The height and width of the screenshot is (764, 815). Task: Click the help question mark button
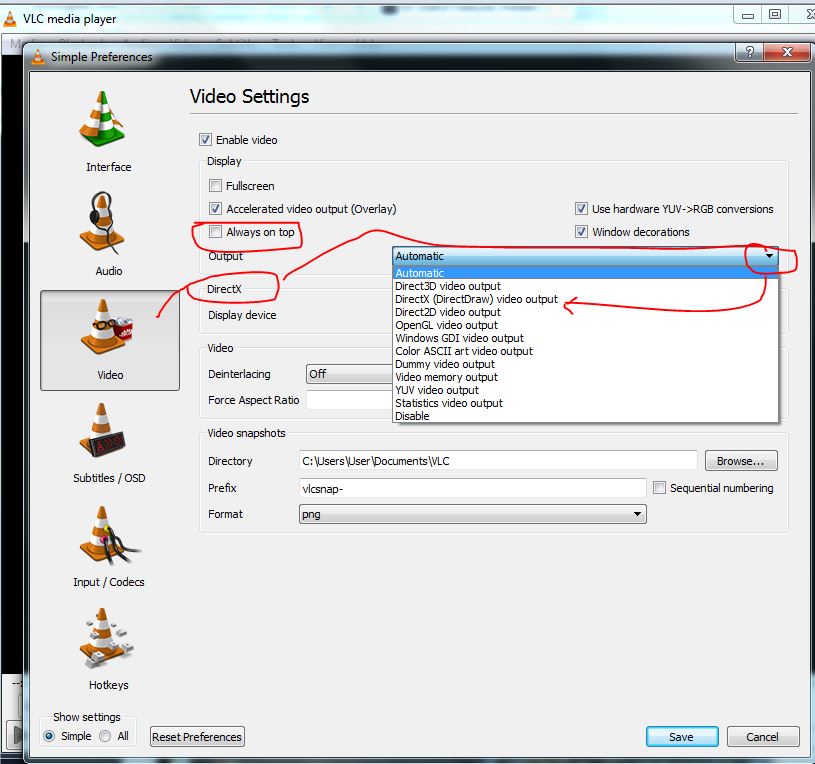click(749, 52)
